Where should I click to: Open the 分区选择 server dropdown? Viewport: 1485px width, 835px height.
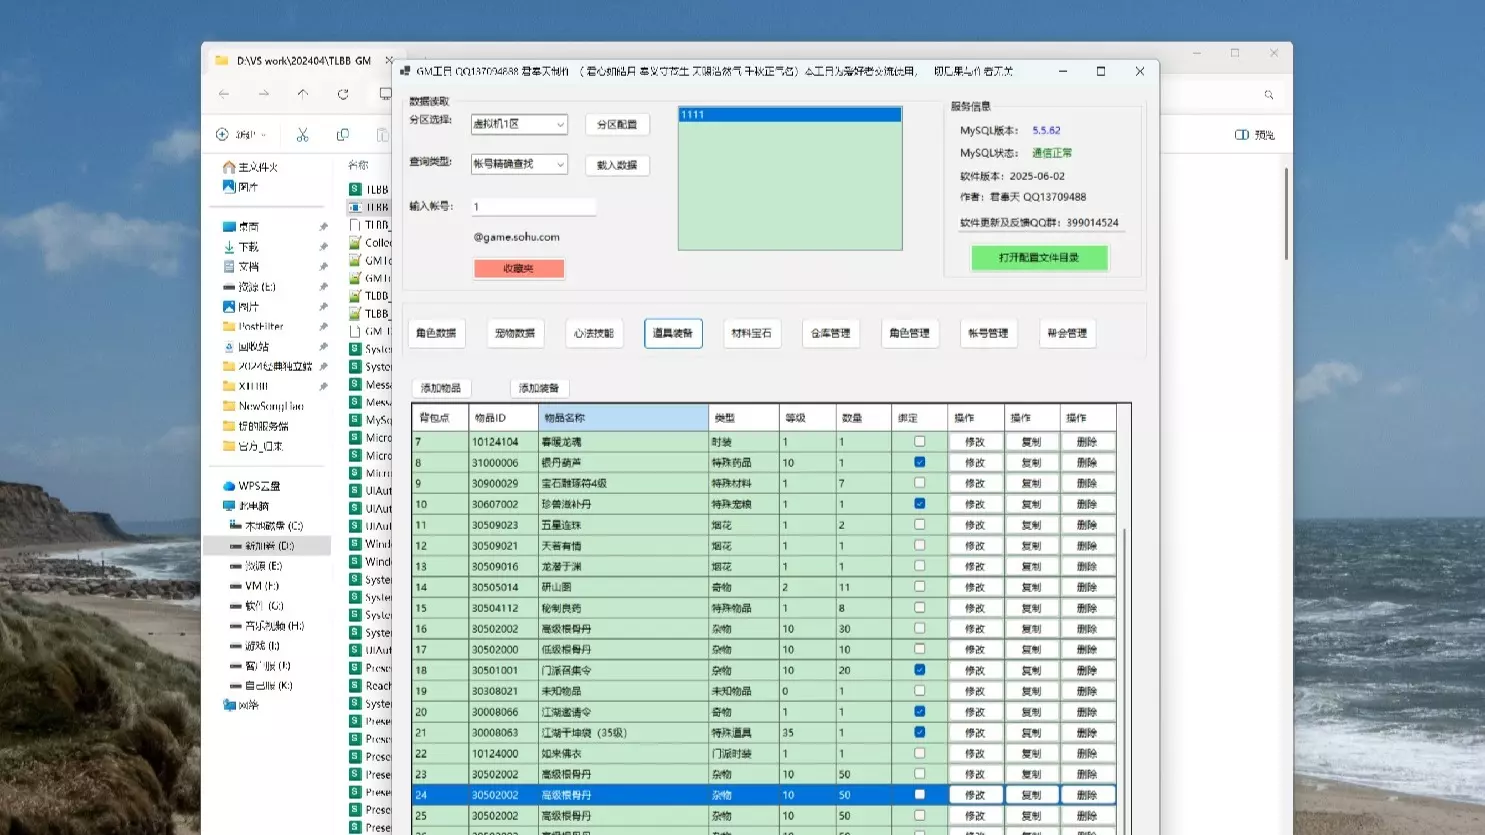tap(519, 124)
